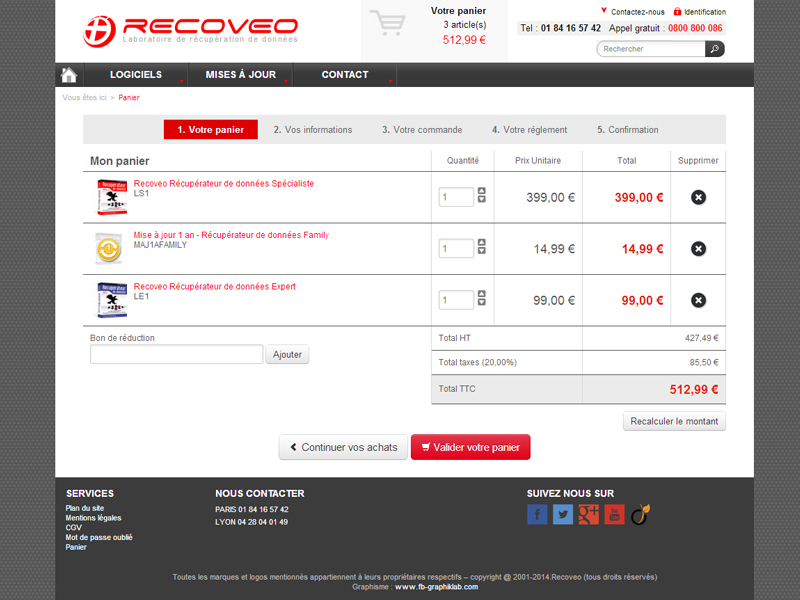Click the search magnifier button

[715, 49]
